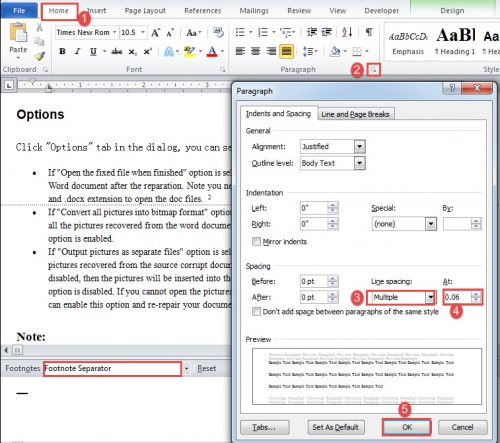Open Line and Page Breaks tab

(x=355, y=114)
